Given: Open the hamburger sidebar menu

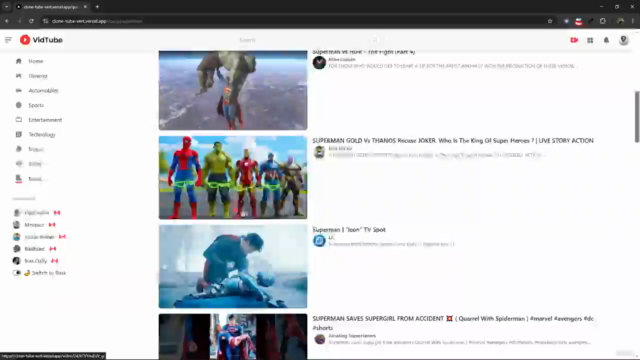Looking at the screenshot, I should (8, 40).
